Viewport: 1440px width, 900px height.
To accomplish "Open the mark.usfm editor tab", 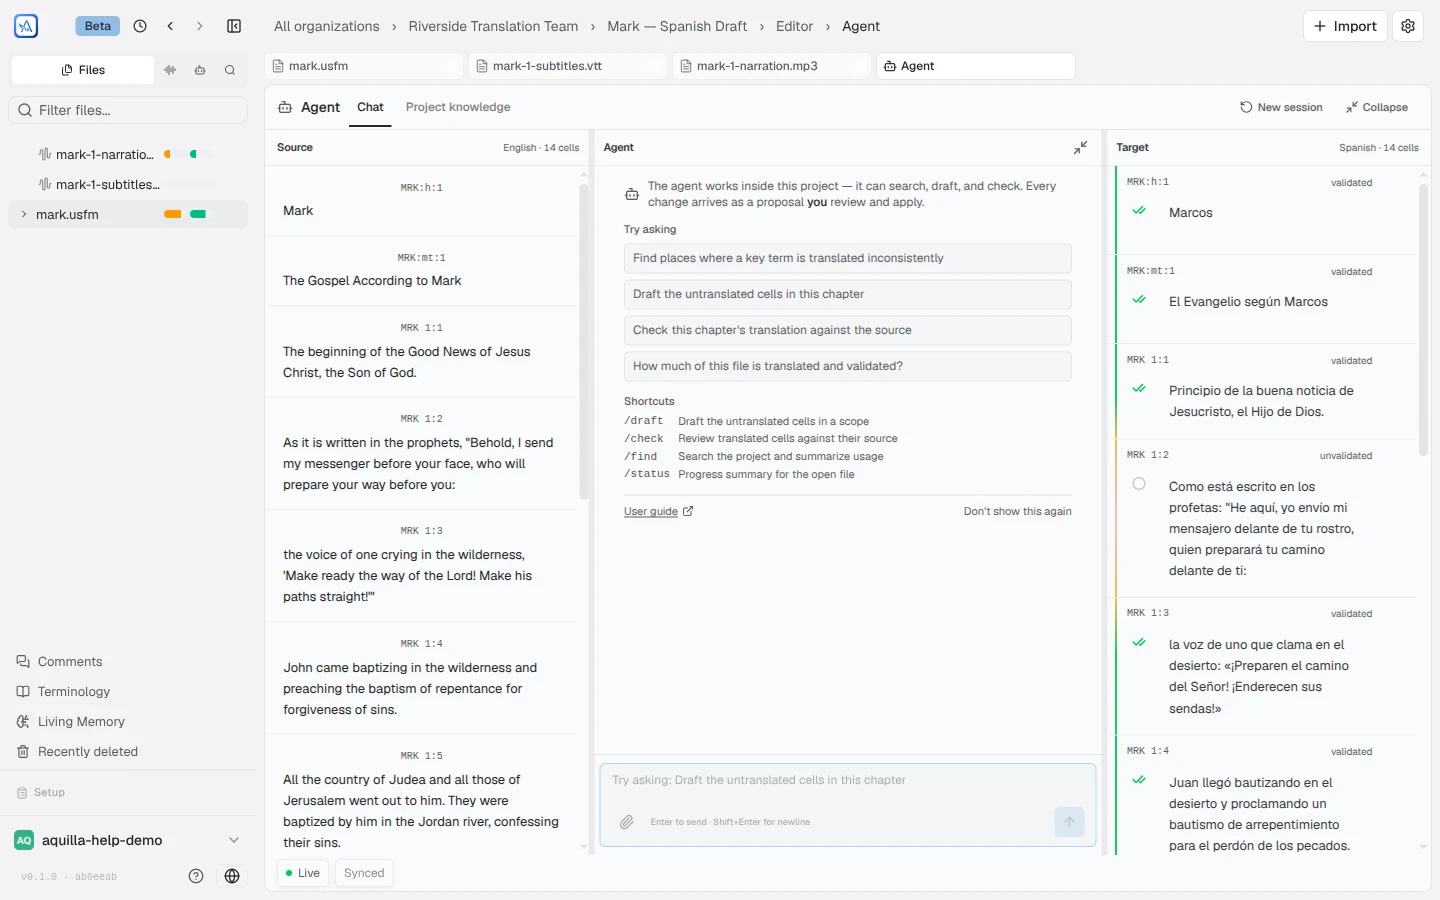I will click(365, 66).
